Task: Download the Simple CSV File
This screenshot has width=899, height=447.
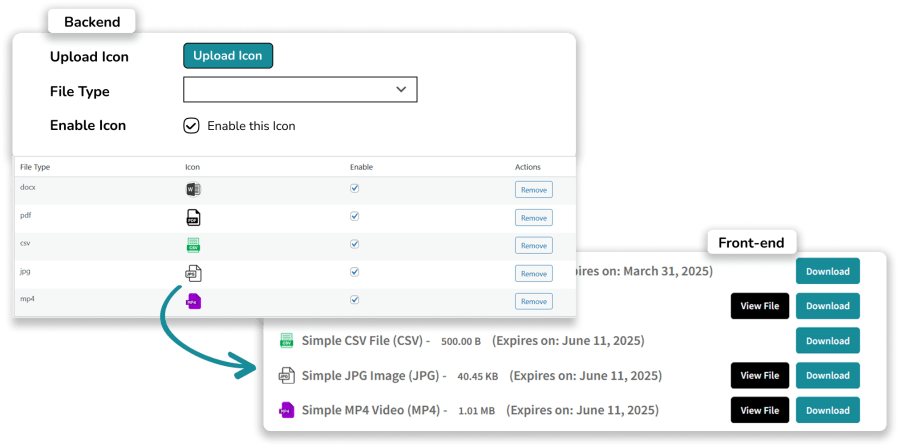Action: (827, 341)
